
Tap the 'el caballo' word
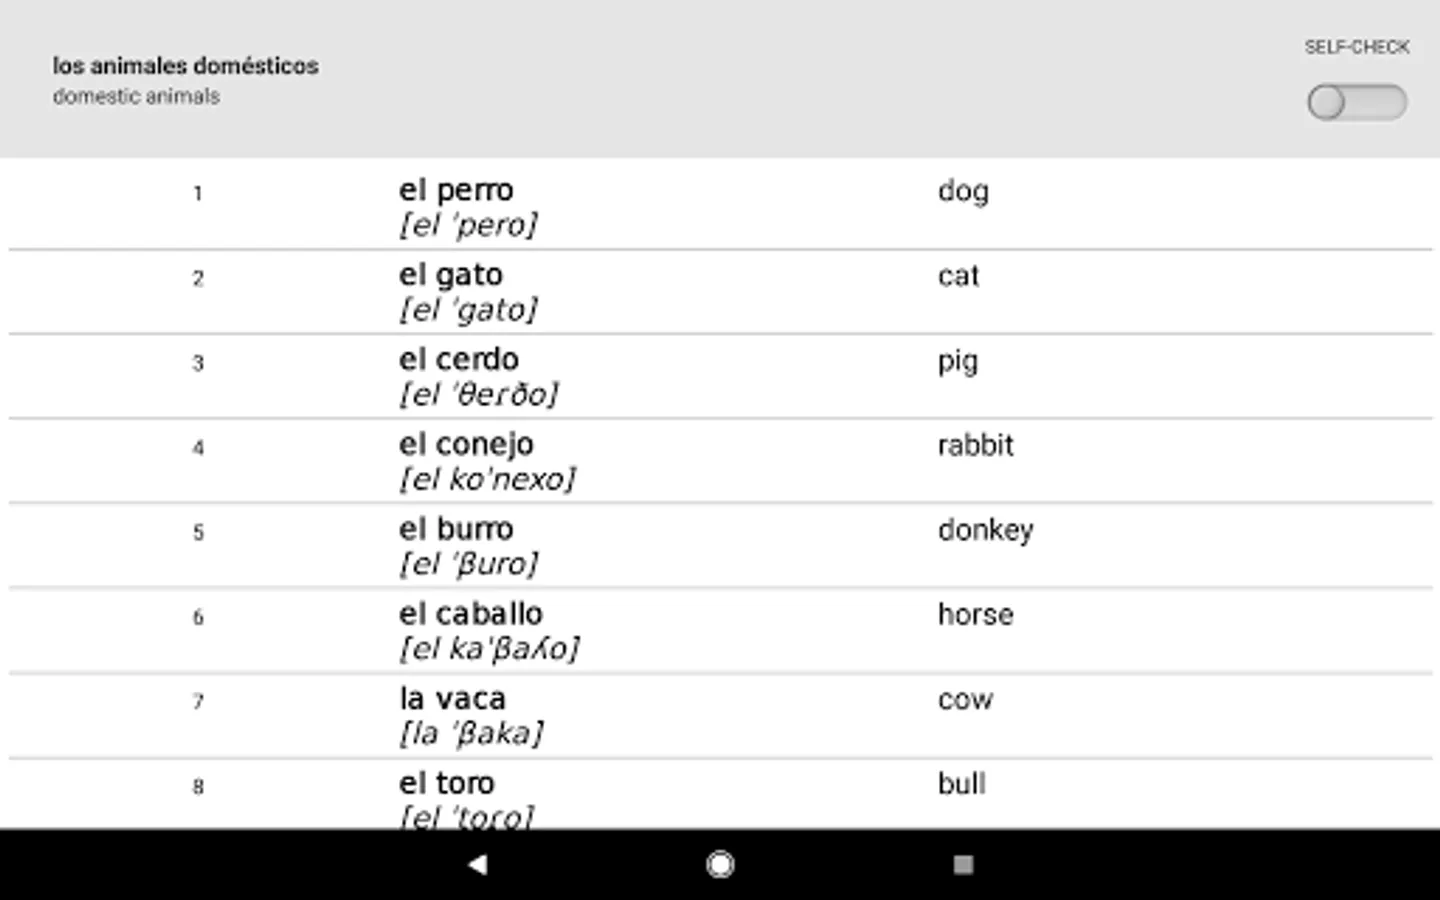coord(471,614)
